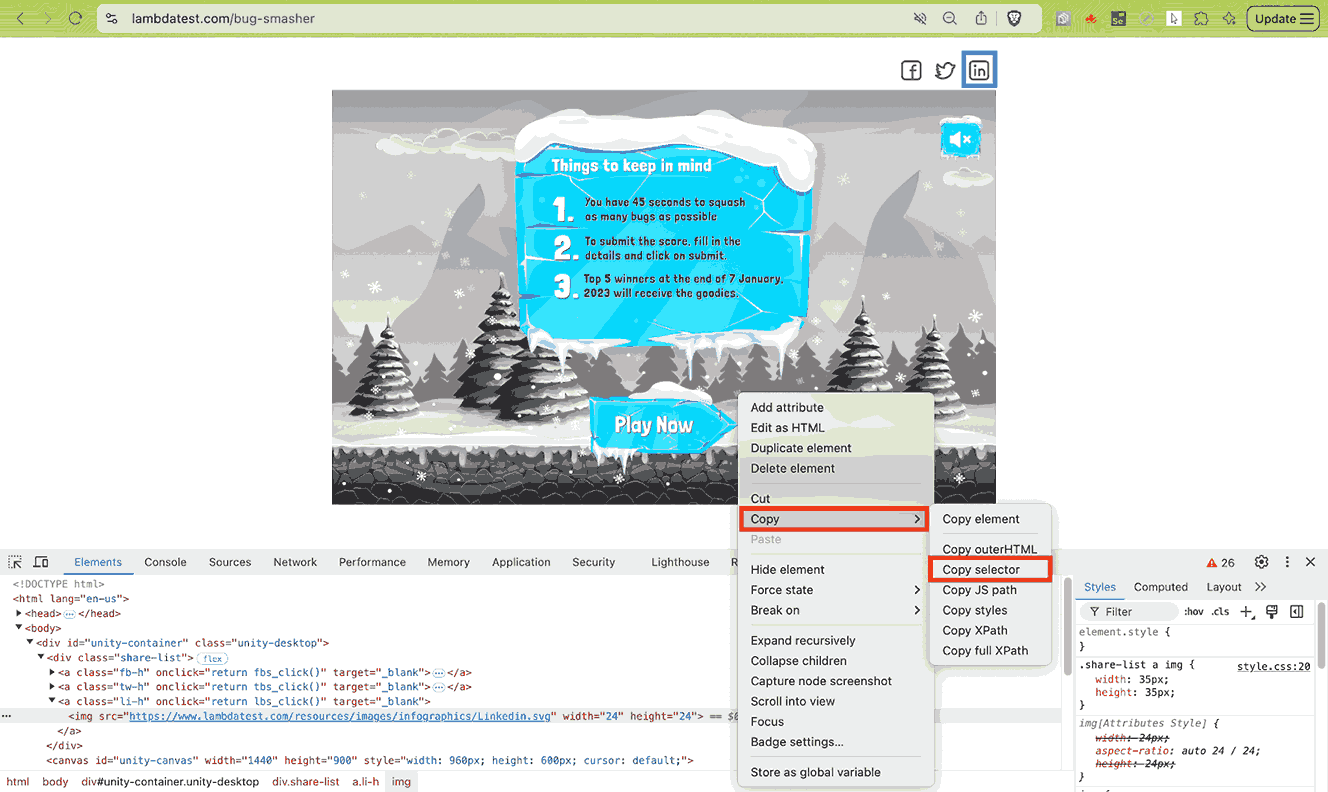This screenshot has width=1328, height=792.
Task: Select the Styles pane tab
Action: (x=1099, y=587)
